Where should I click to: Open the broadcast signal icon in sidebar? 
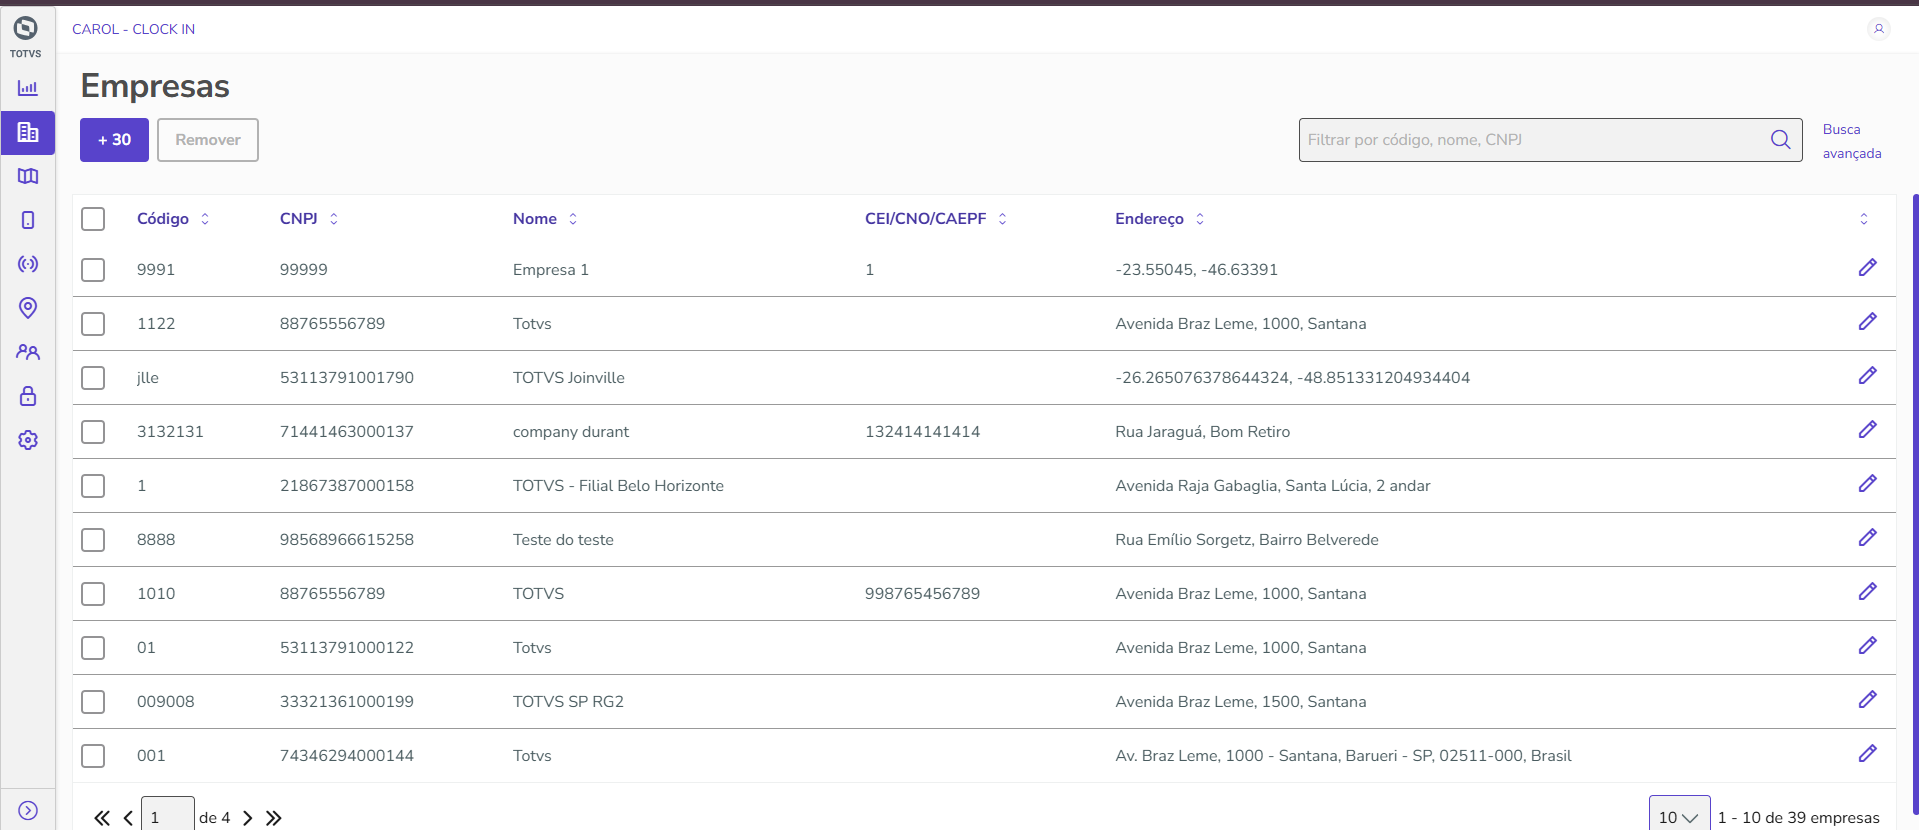pos(28,264)
